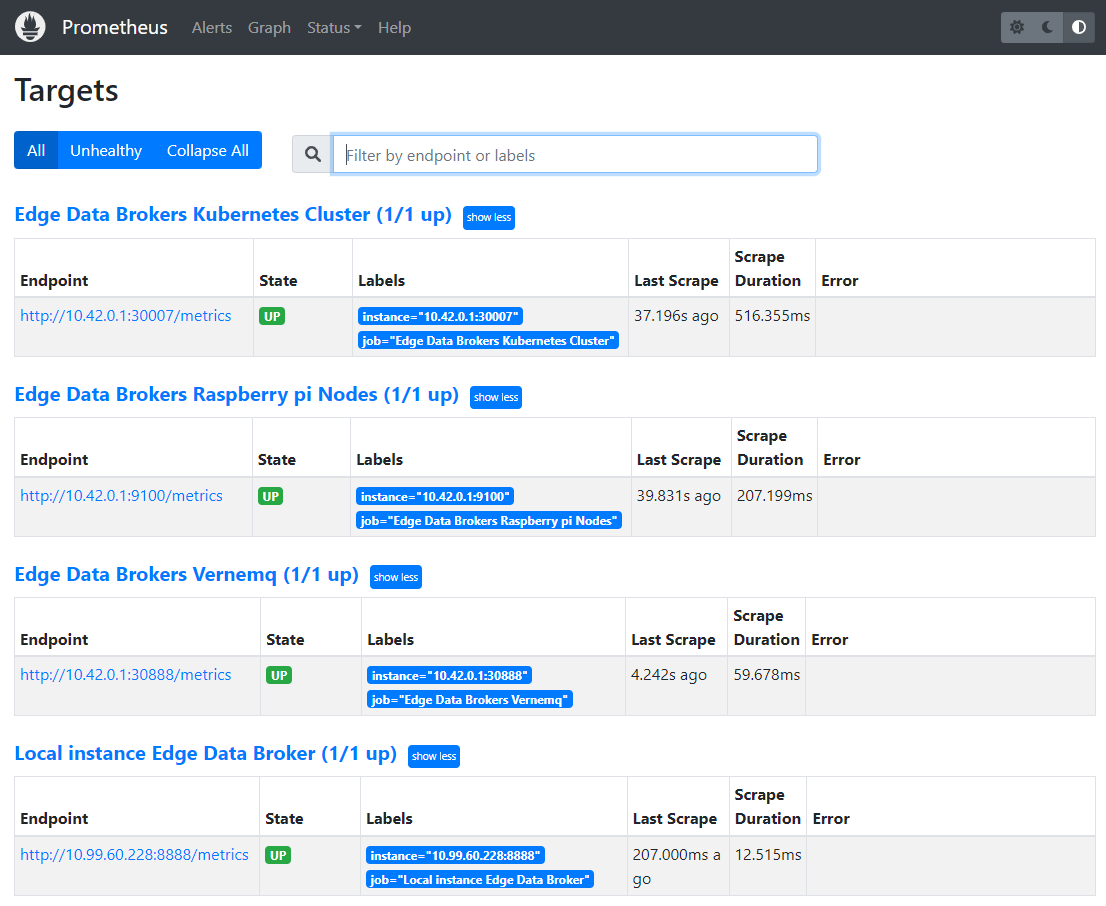Click label job="Edge Data Brokers Kubernetes Cluster"
Screen dimensions: 1106x906
(x=488, y=340)
